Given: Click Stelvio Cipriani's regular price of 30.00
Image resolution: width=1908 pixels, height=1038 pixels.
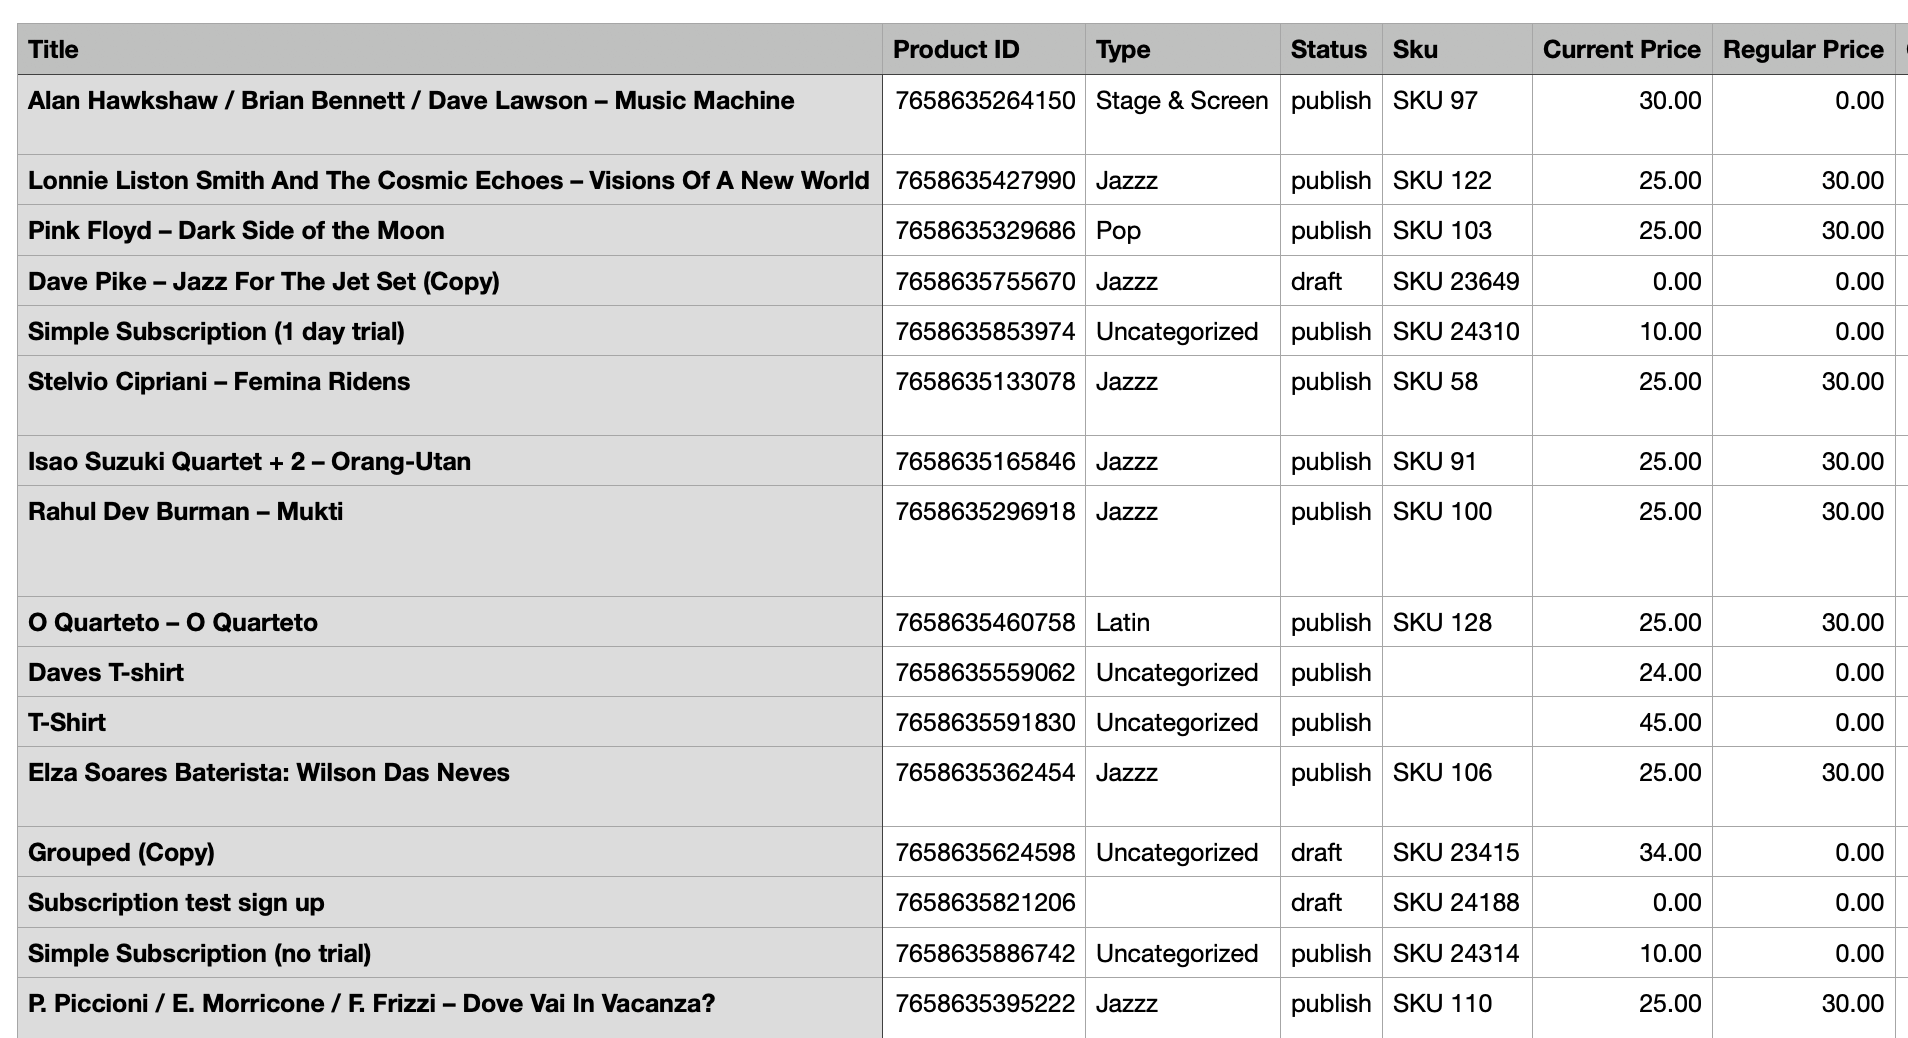Looking at the screenshot, I should coord(1858,381).
